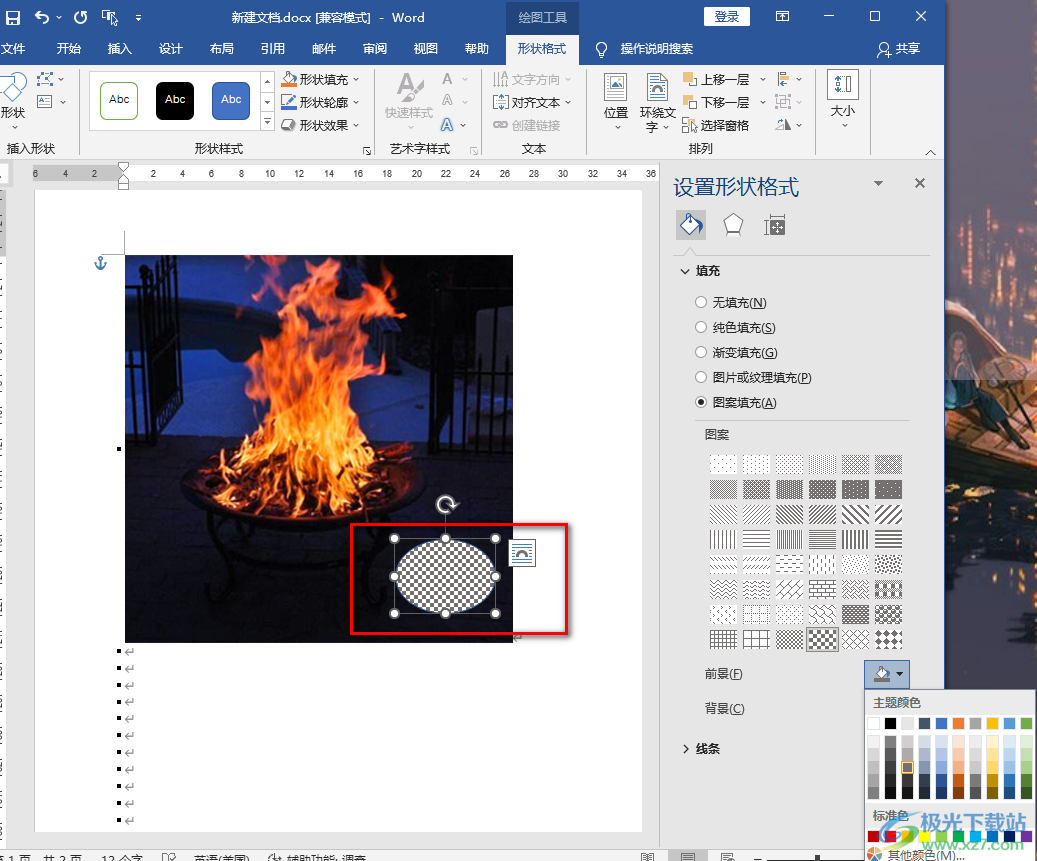Open the shape styles dialog launcher

coord(367,151)
